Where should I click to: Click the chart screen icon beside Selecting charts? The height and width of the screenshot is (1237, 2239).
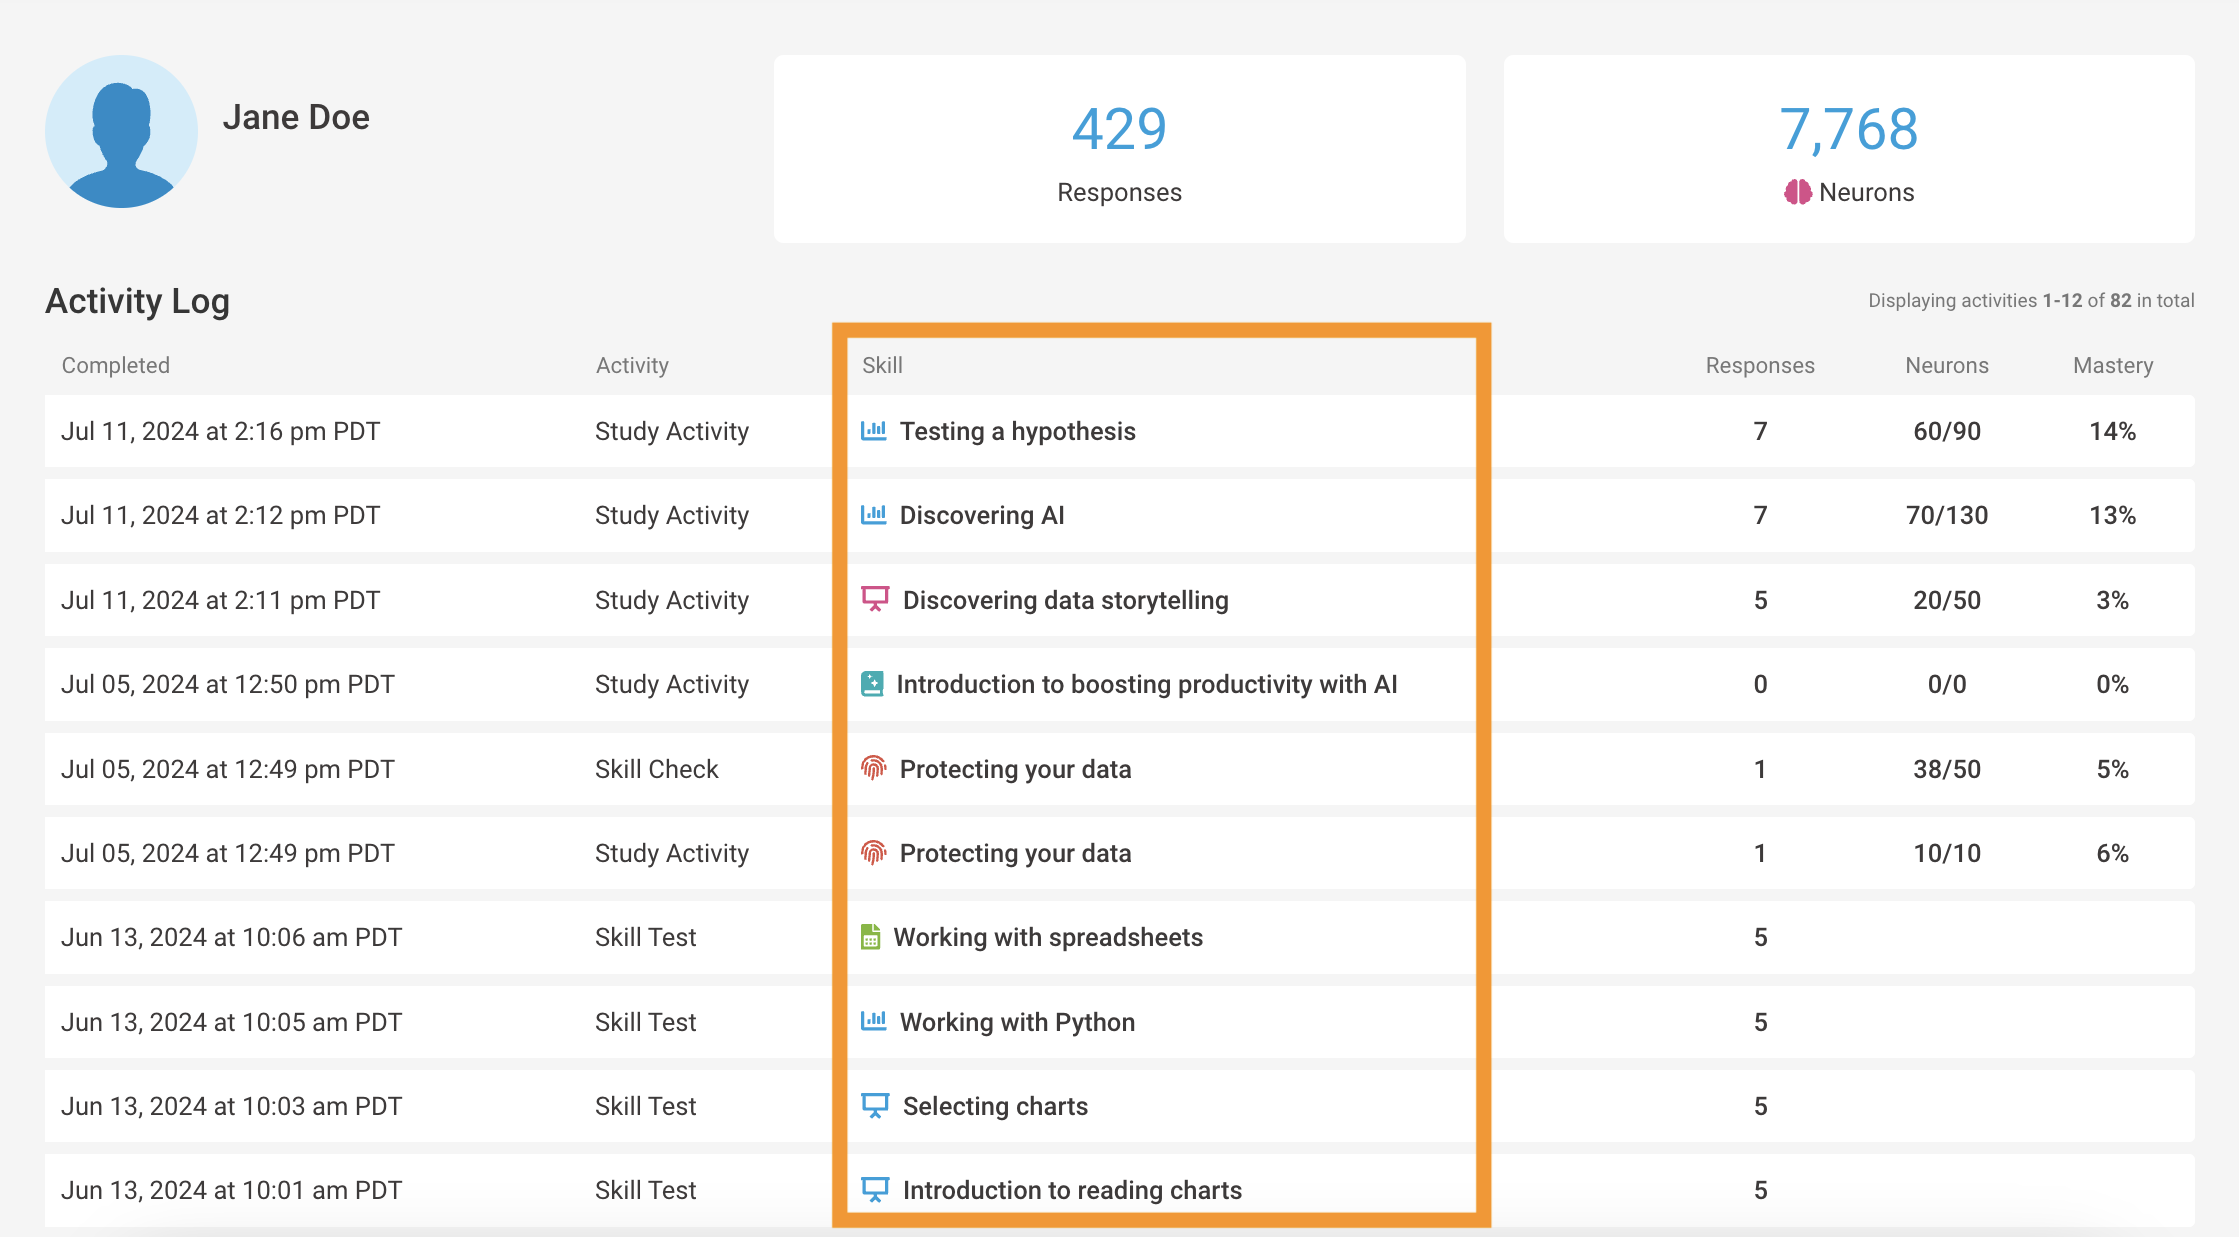(x=874, y=1106)
